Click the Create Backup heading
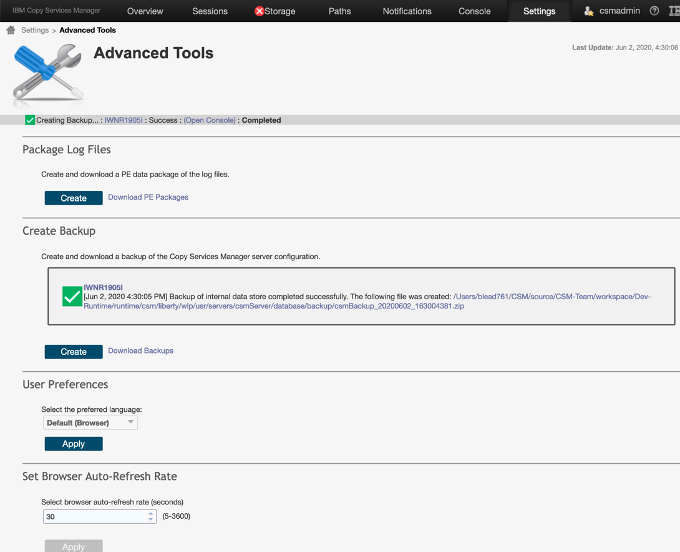680x552 pixels. pos(59,231)
